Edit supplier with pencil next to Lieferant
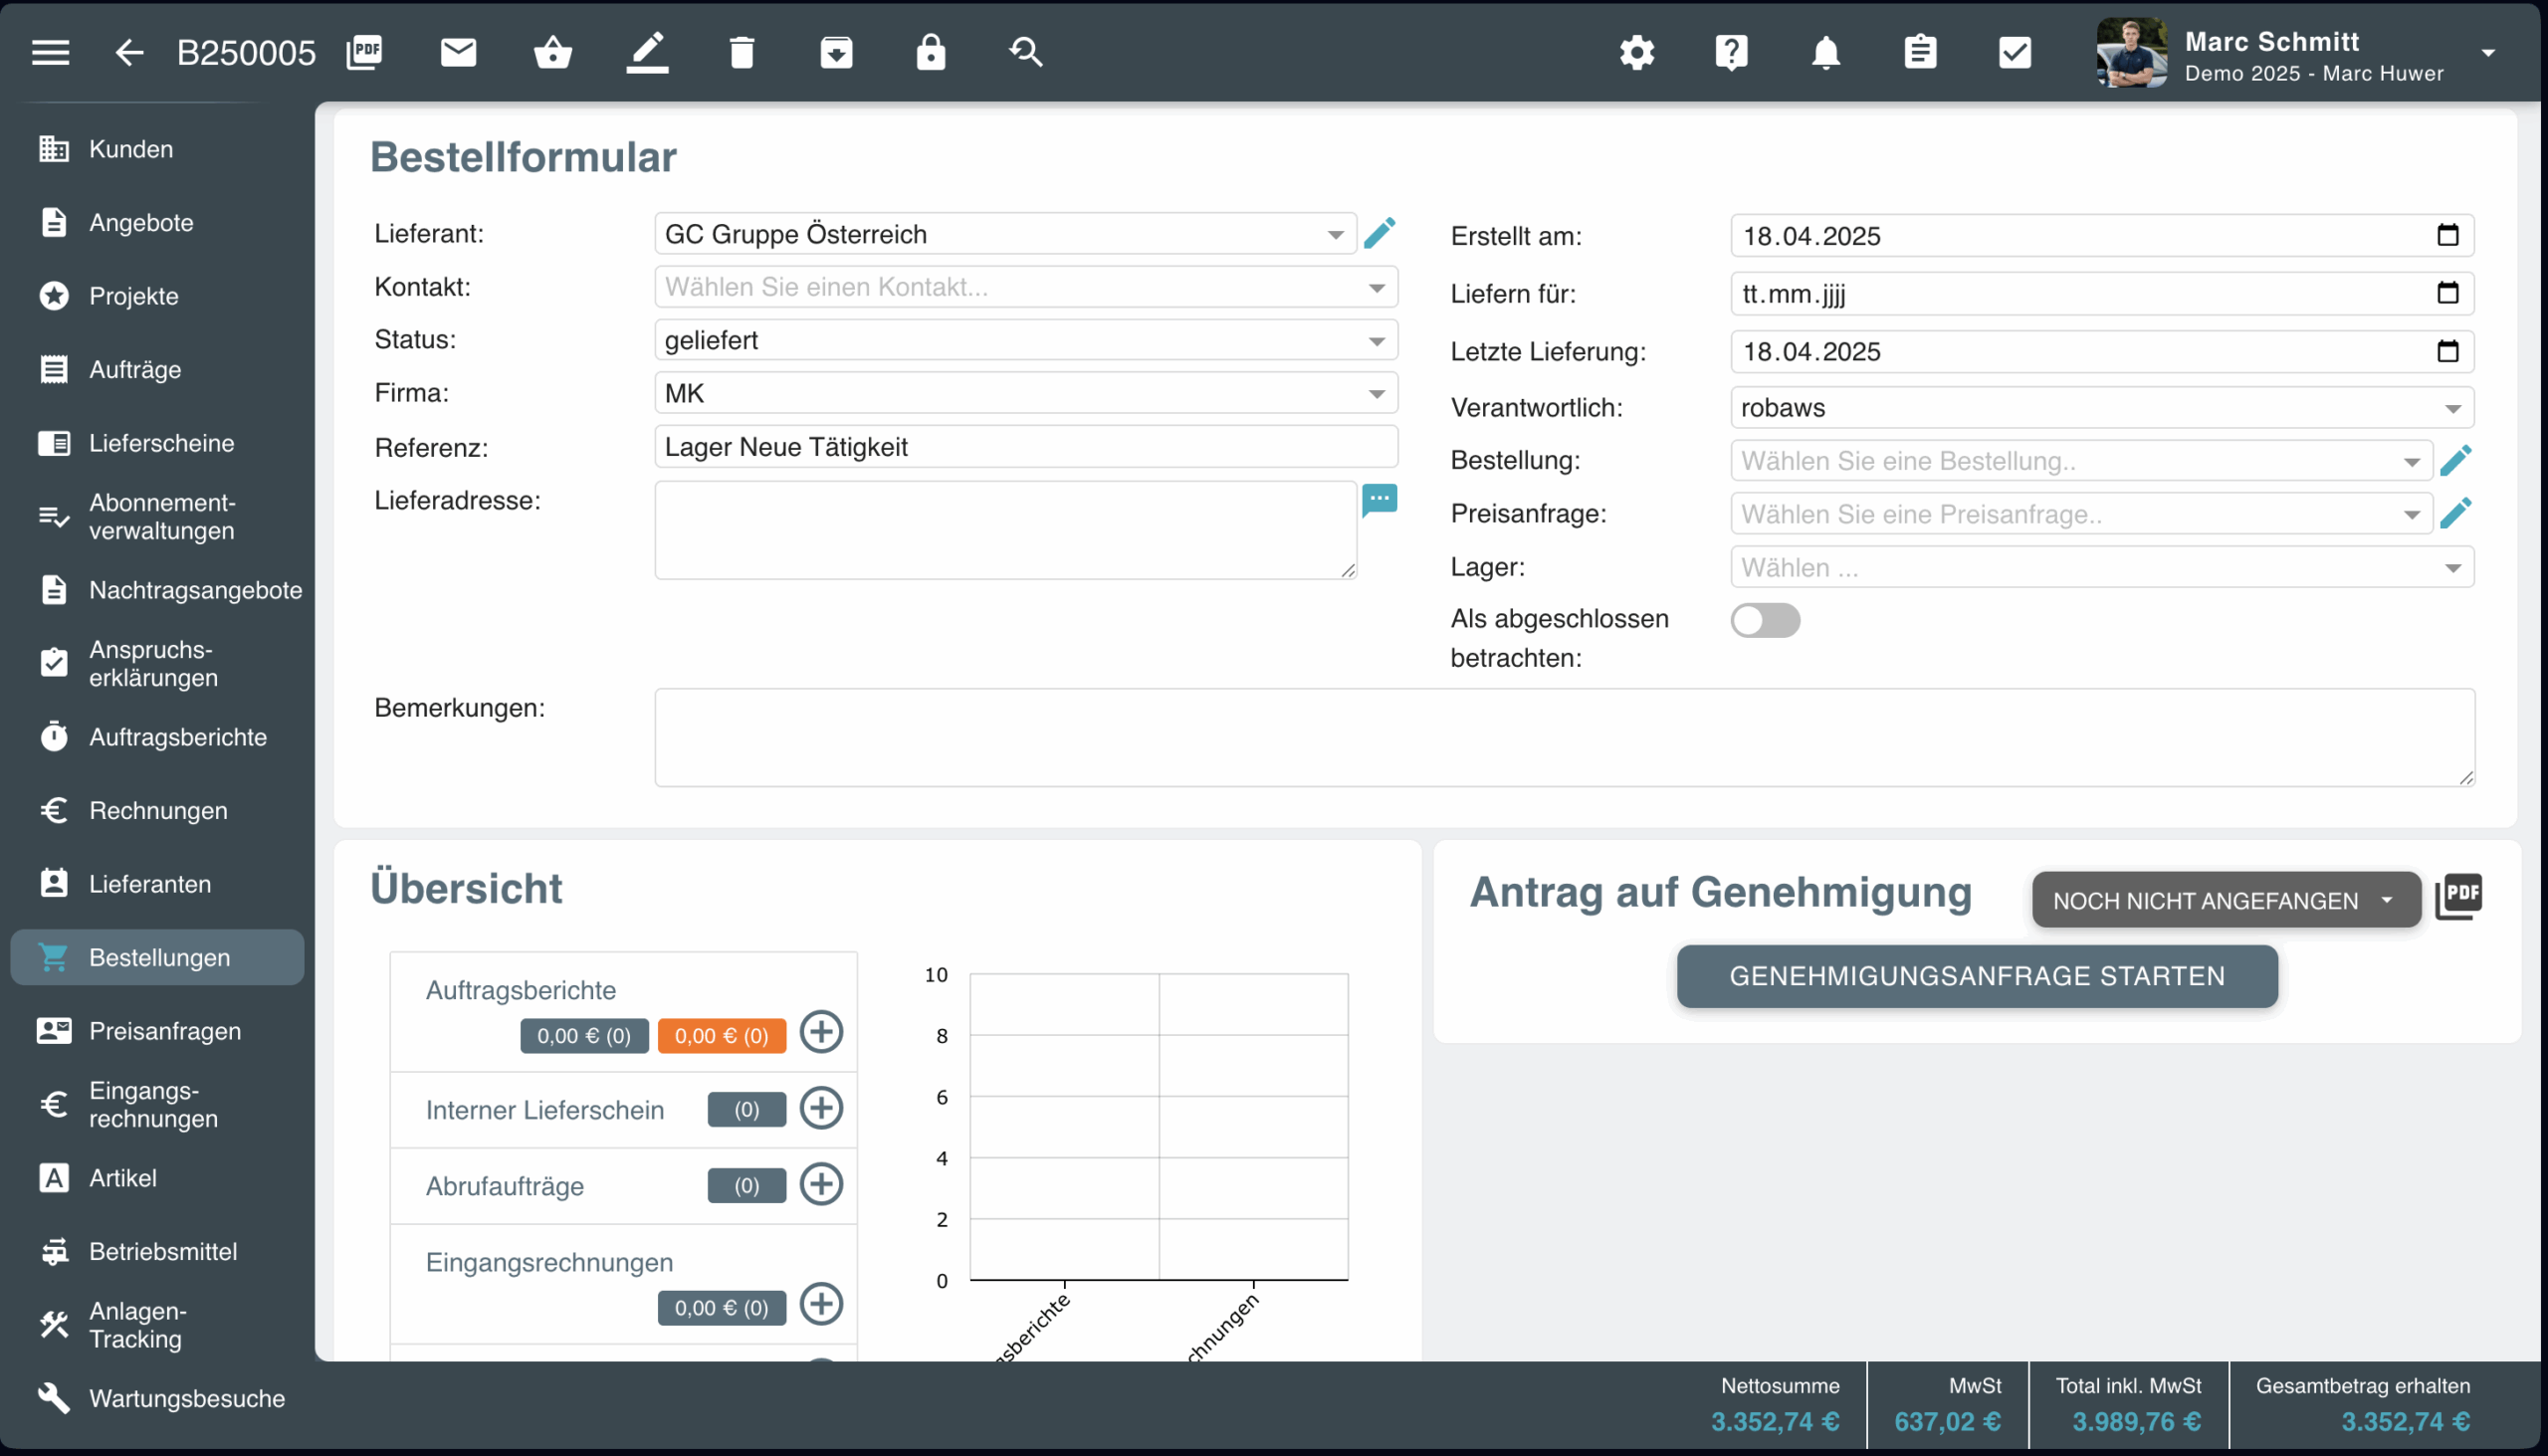2548x1456 pixels. click(x=1379, y=233)
